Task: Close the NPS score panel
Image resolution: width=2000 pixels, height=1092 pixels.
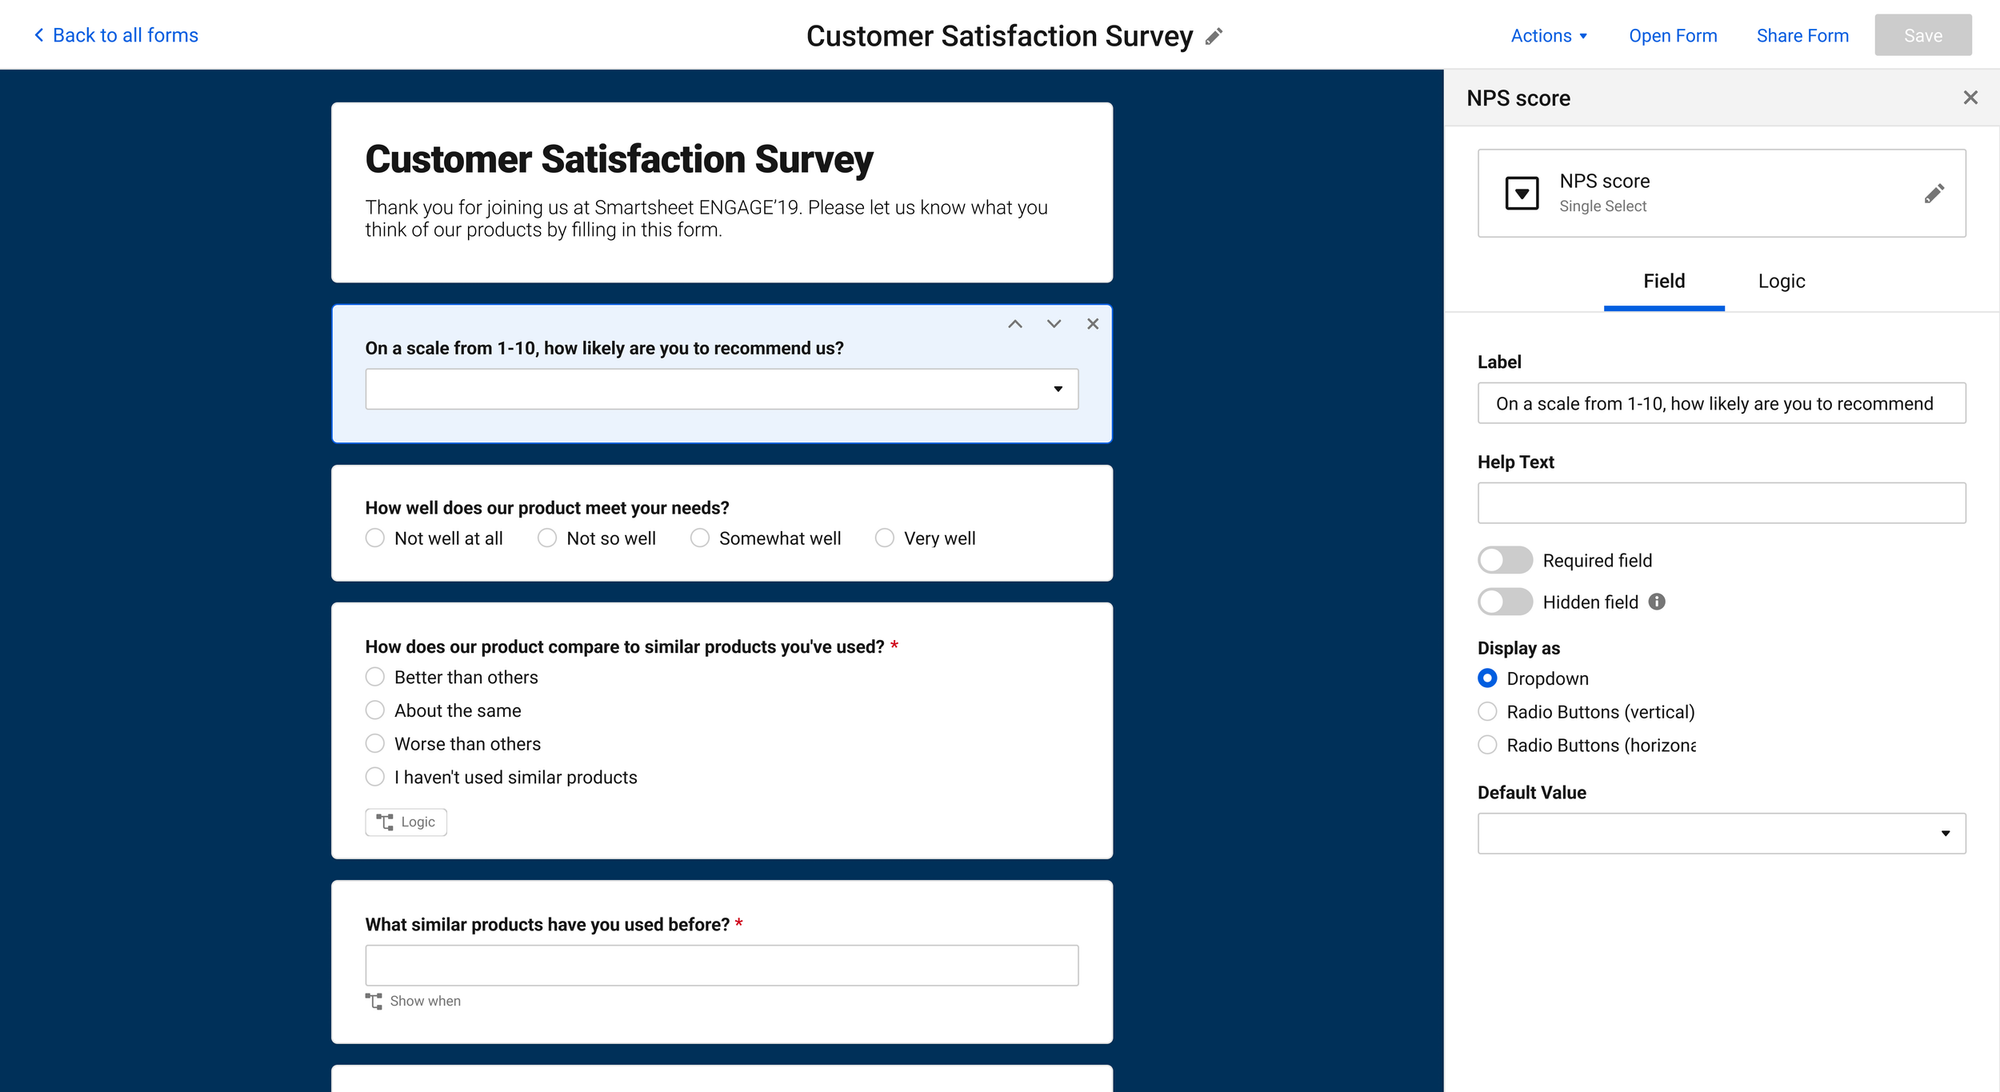Action: 1970,97
